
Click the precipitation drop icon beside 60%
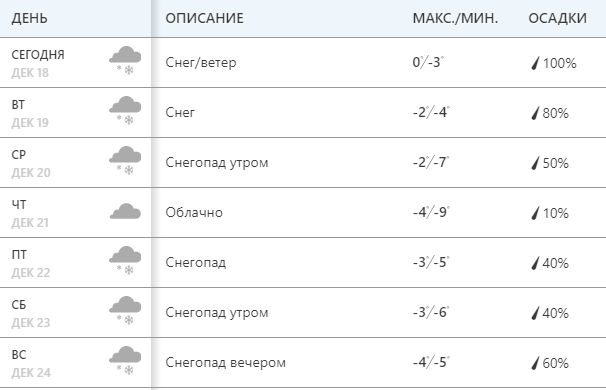click(535, 363)
